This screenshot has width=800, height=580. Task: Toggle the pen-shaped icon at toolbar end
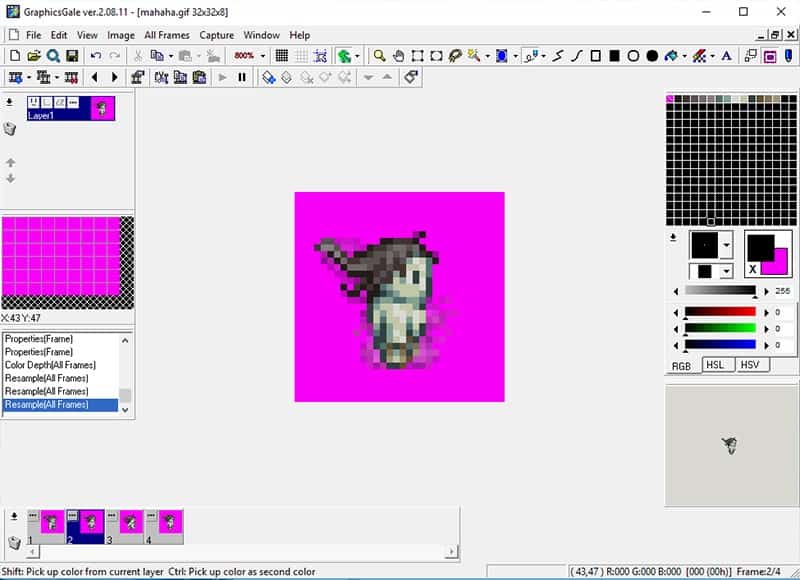pos(789,56)
